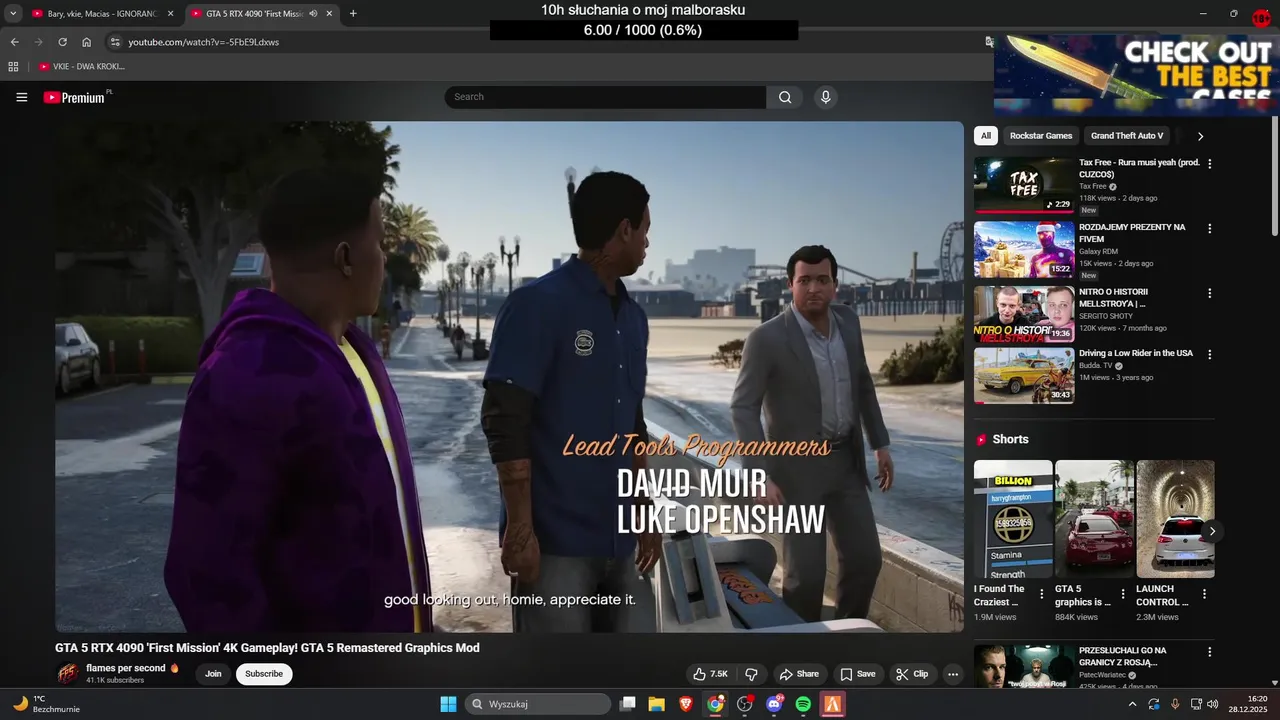Open more actions for the video
Viewport: 1280px width, 720px height.
coord(953,674)
